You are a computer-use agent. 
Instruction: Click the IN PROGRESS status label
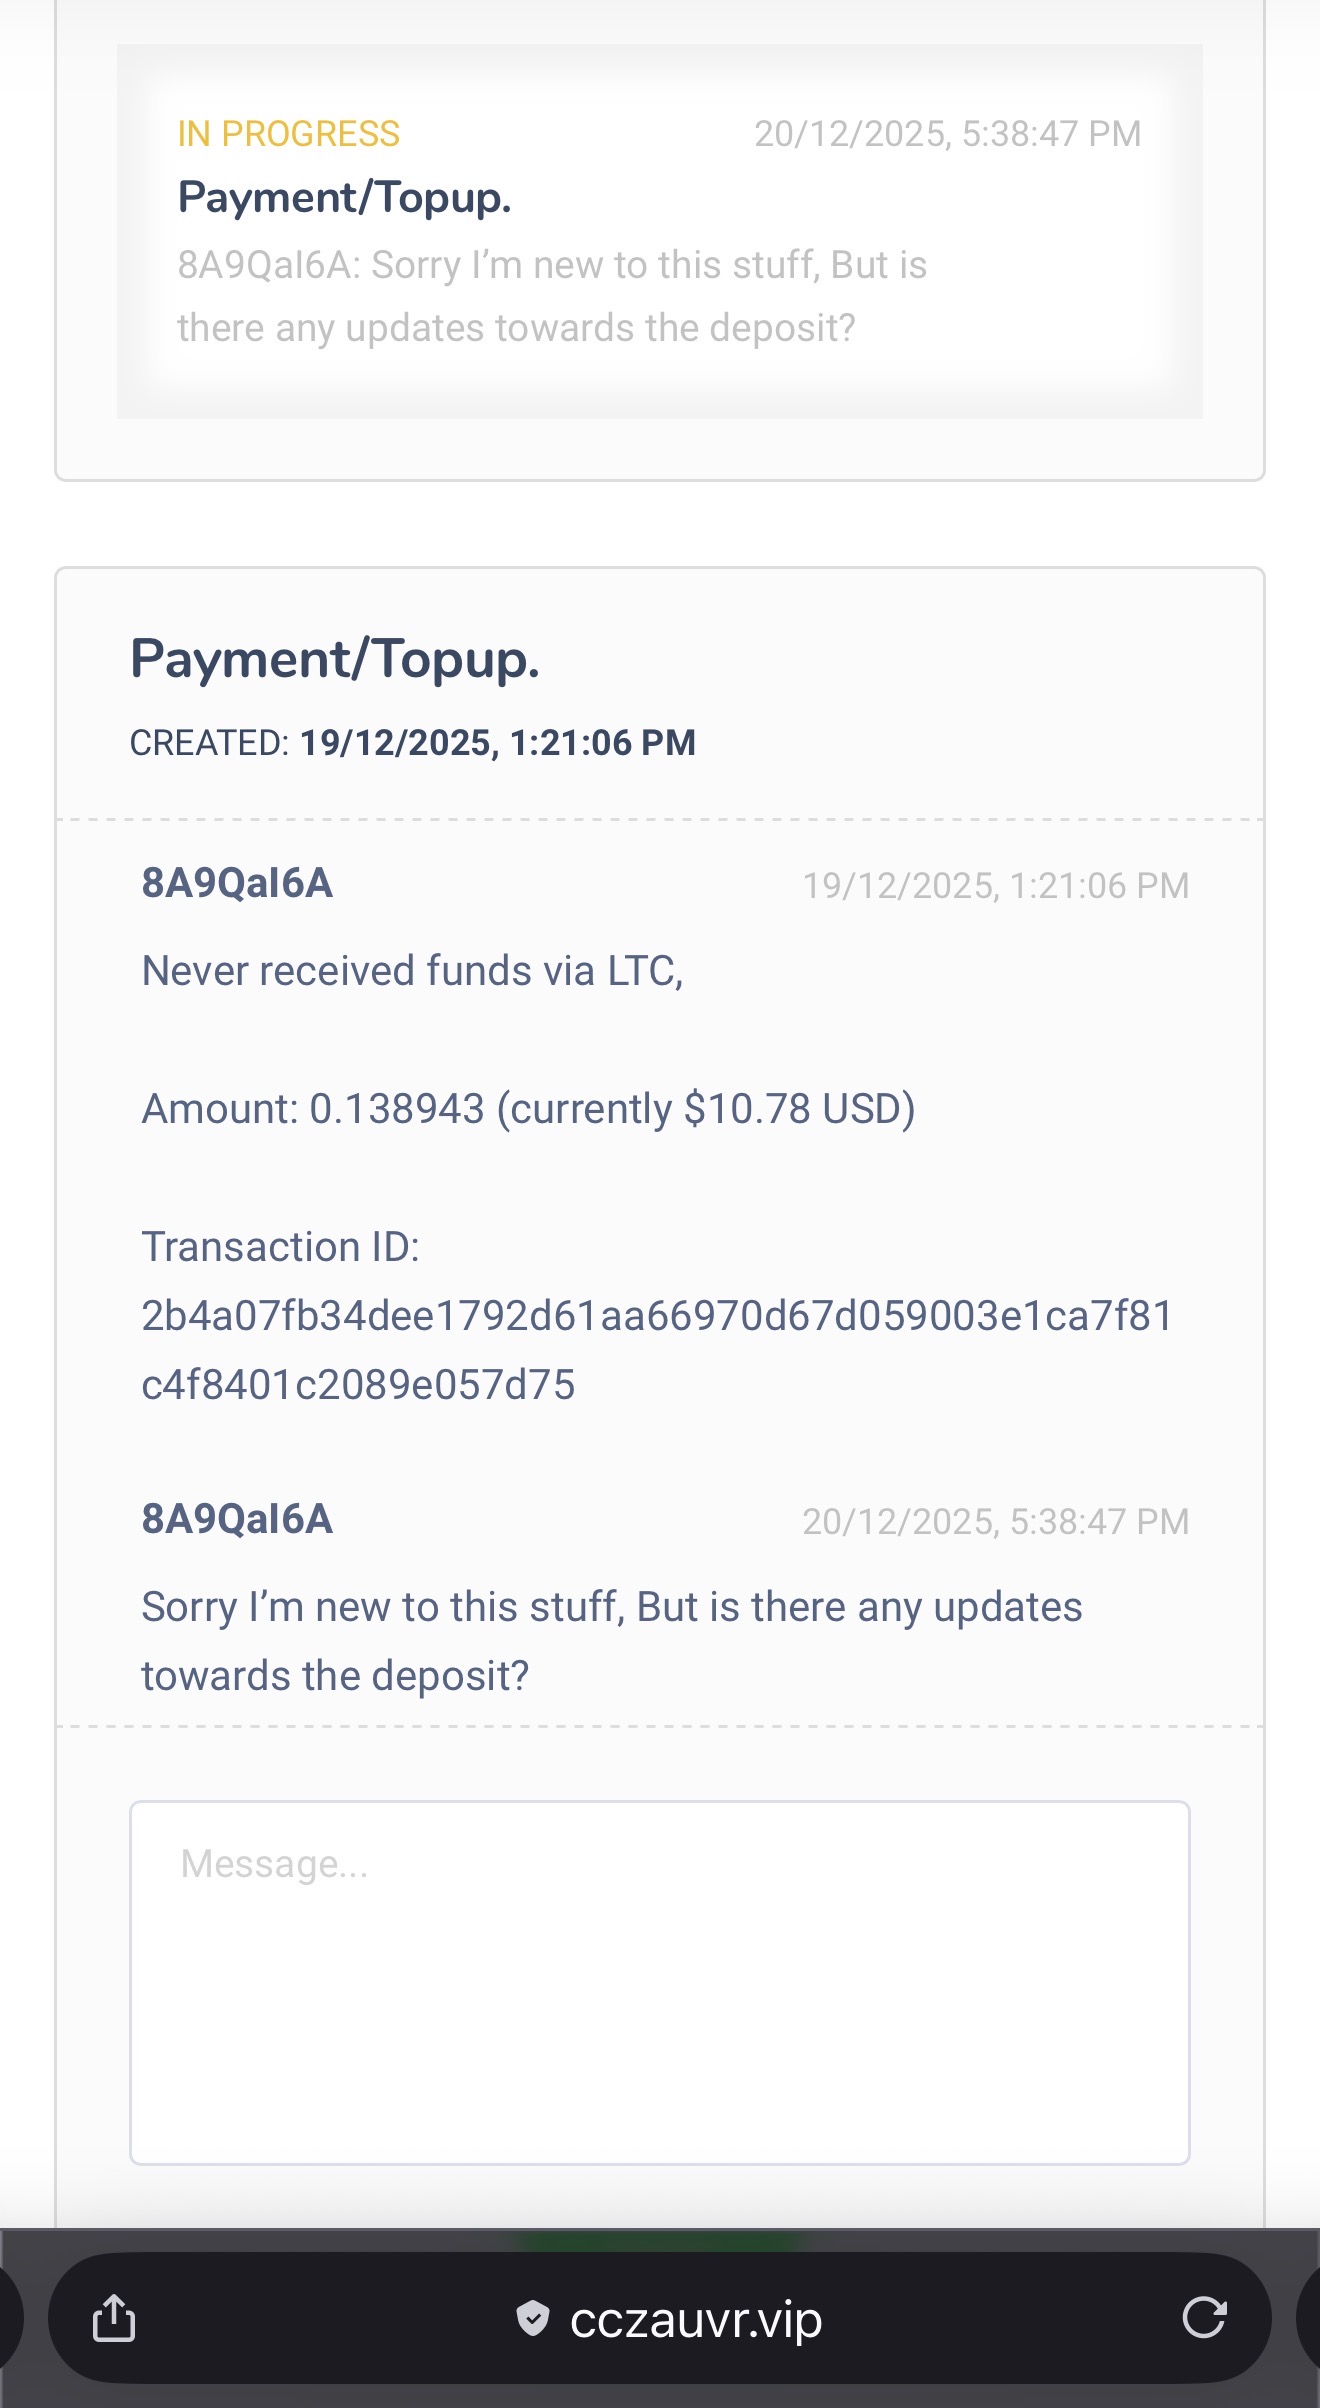click(x=289, y=134)
